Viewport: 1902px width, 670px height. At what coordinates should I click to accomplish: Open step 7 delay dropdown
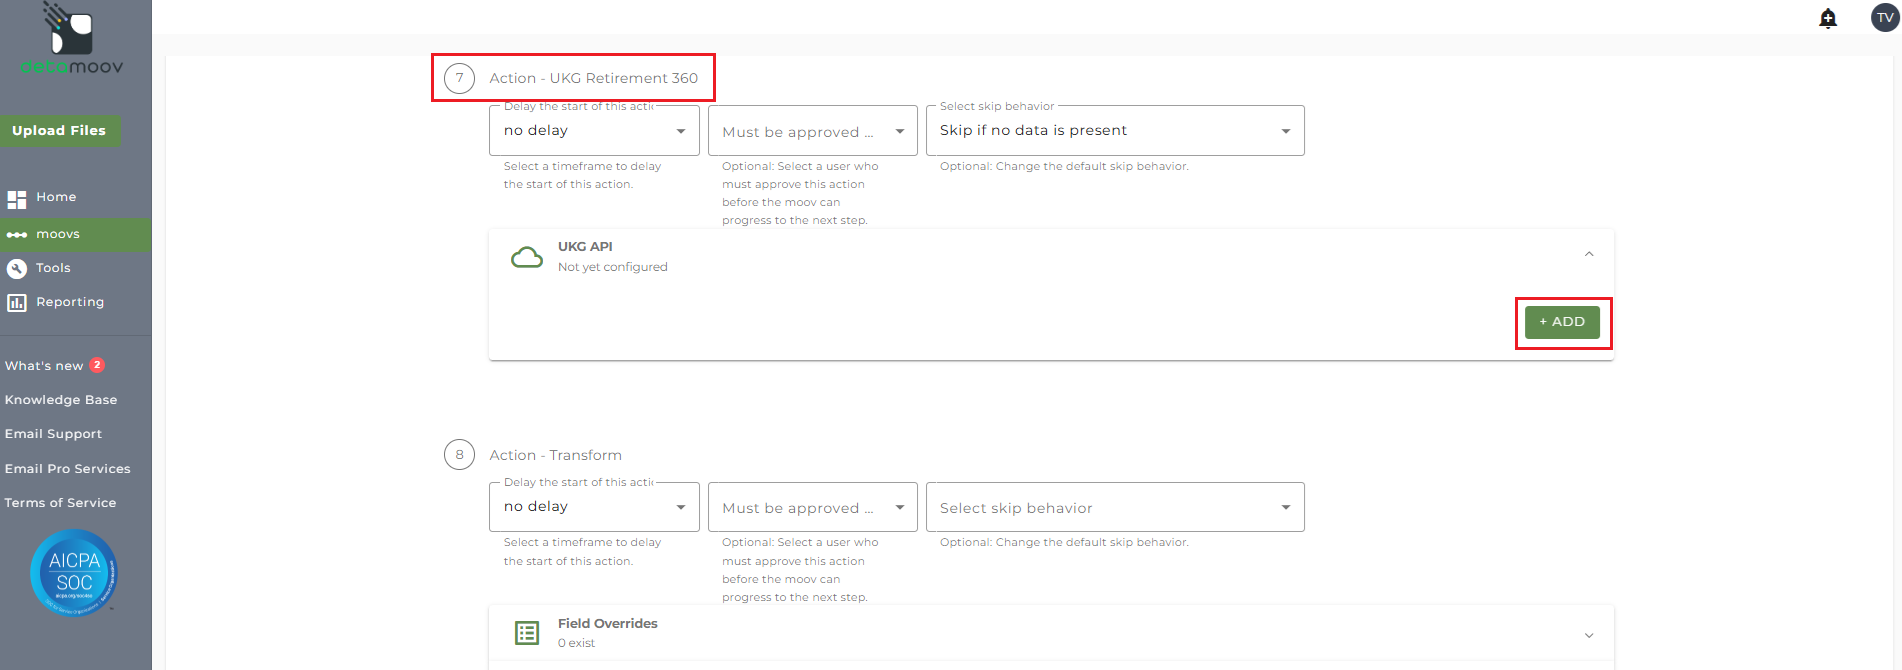pyautogui.click(x=594, y=131)
